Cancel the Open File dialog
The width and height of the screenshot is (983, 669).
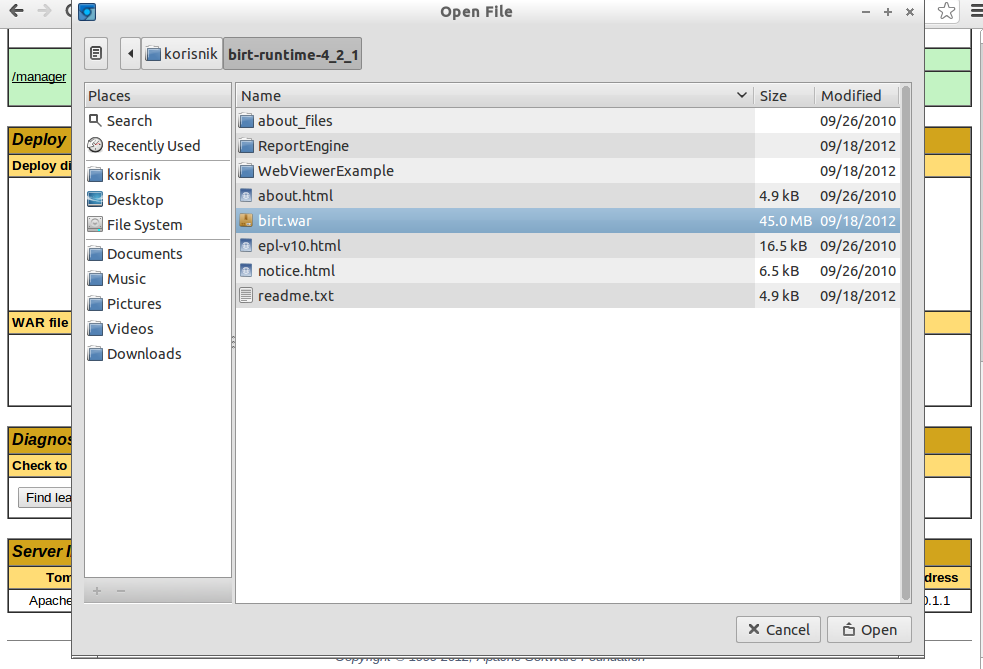pyautogui.click(x=778, y=629)
